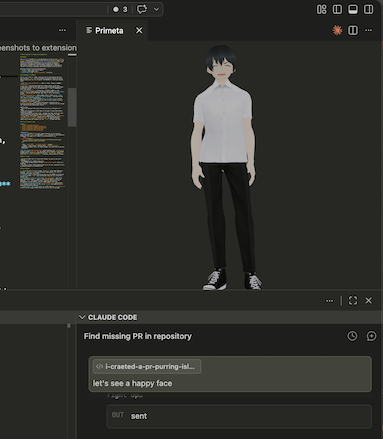Split the Primeta editor right
The height and width of the screenshot is (439, 383).
pos(353,30)
